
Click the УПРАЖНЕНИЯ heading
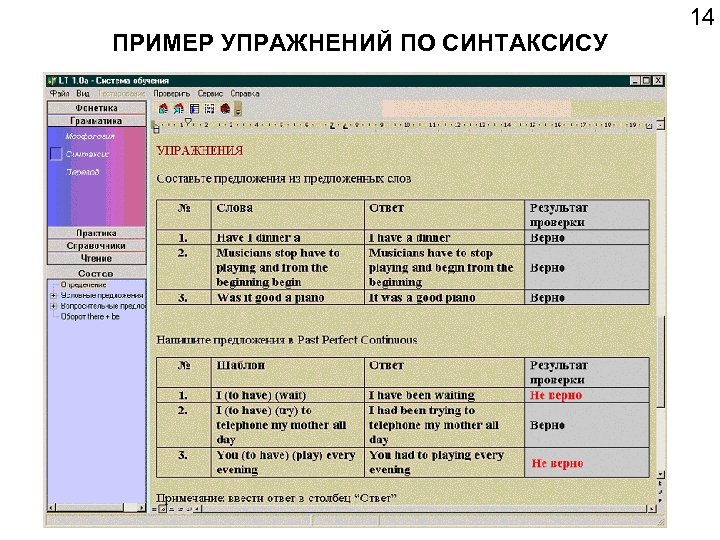[x=200, y=151]
